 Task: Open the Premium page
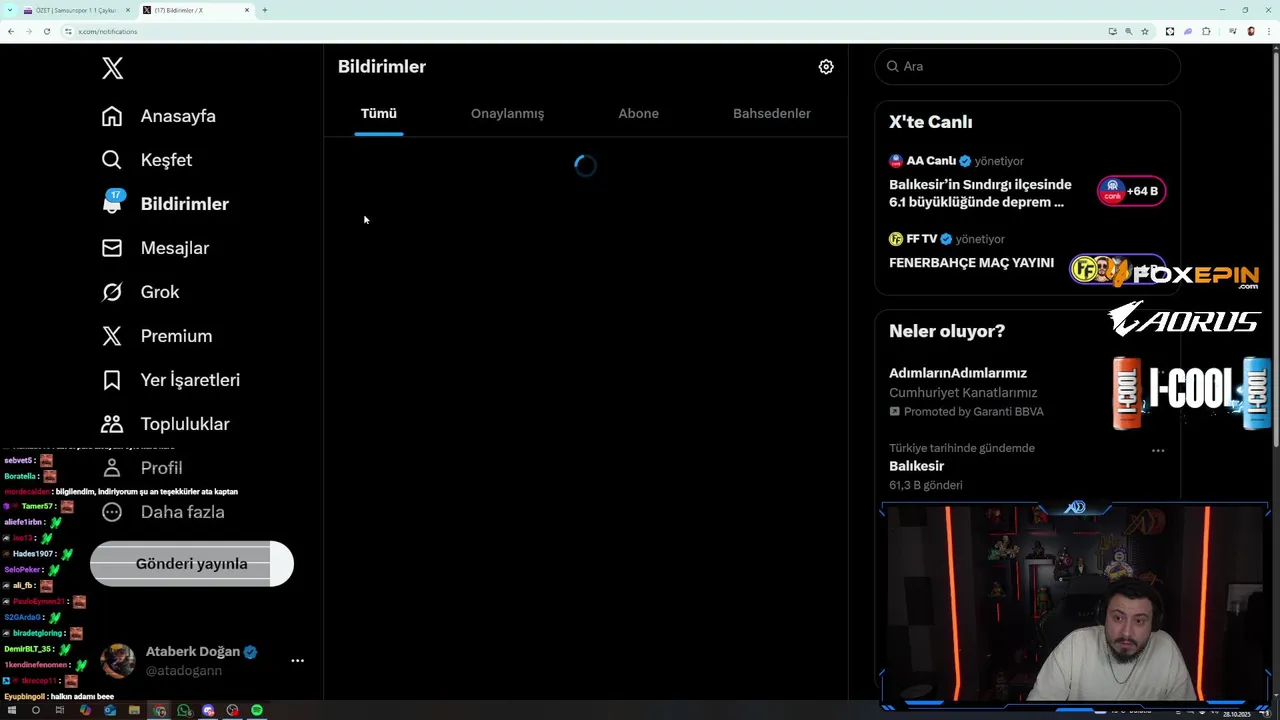(x=157, y=336)
